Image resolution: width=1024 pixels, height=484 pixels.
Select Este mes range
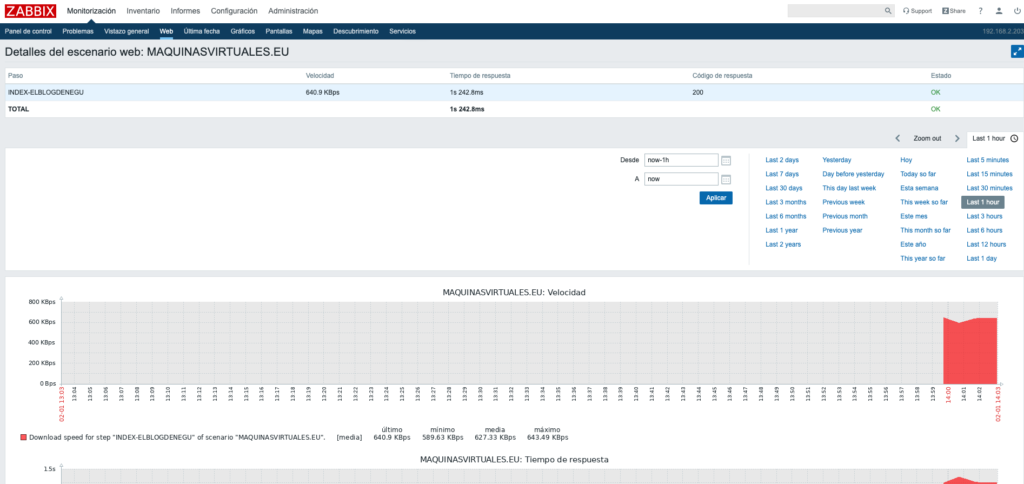[x=914, y=216]
